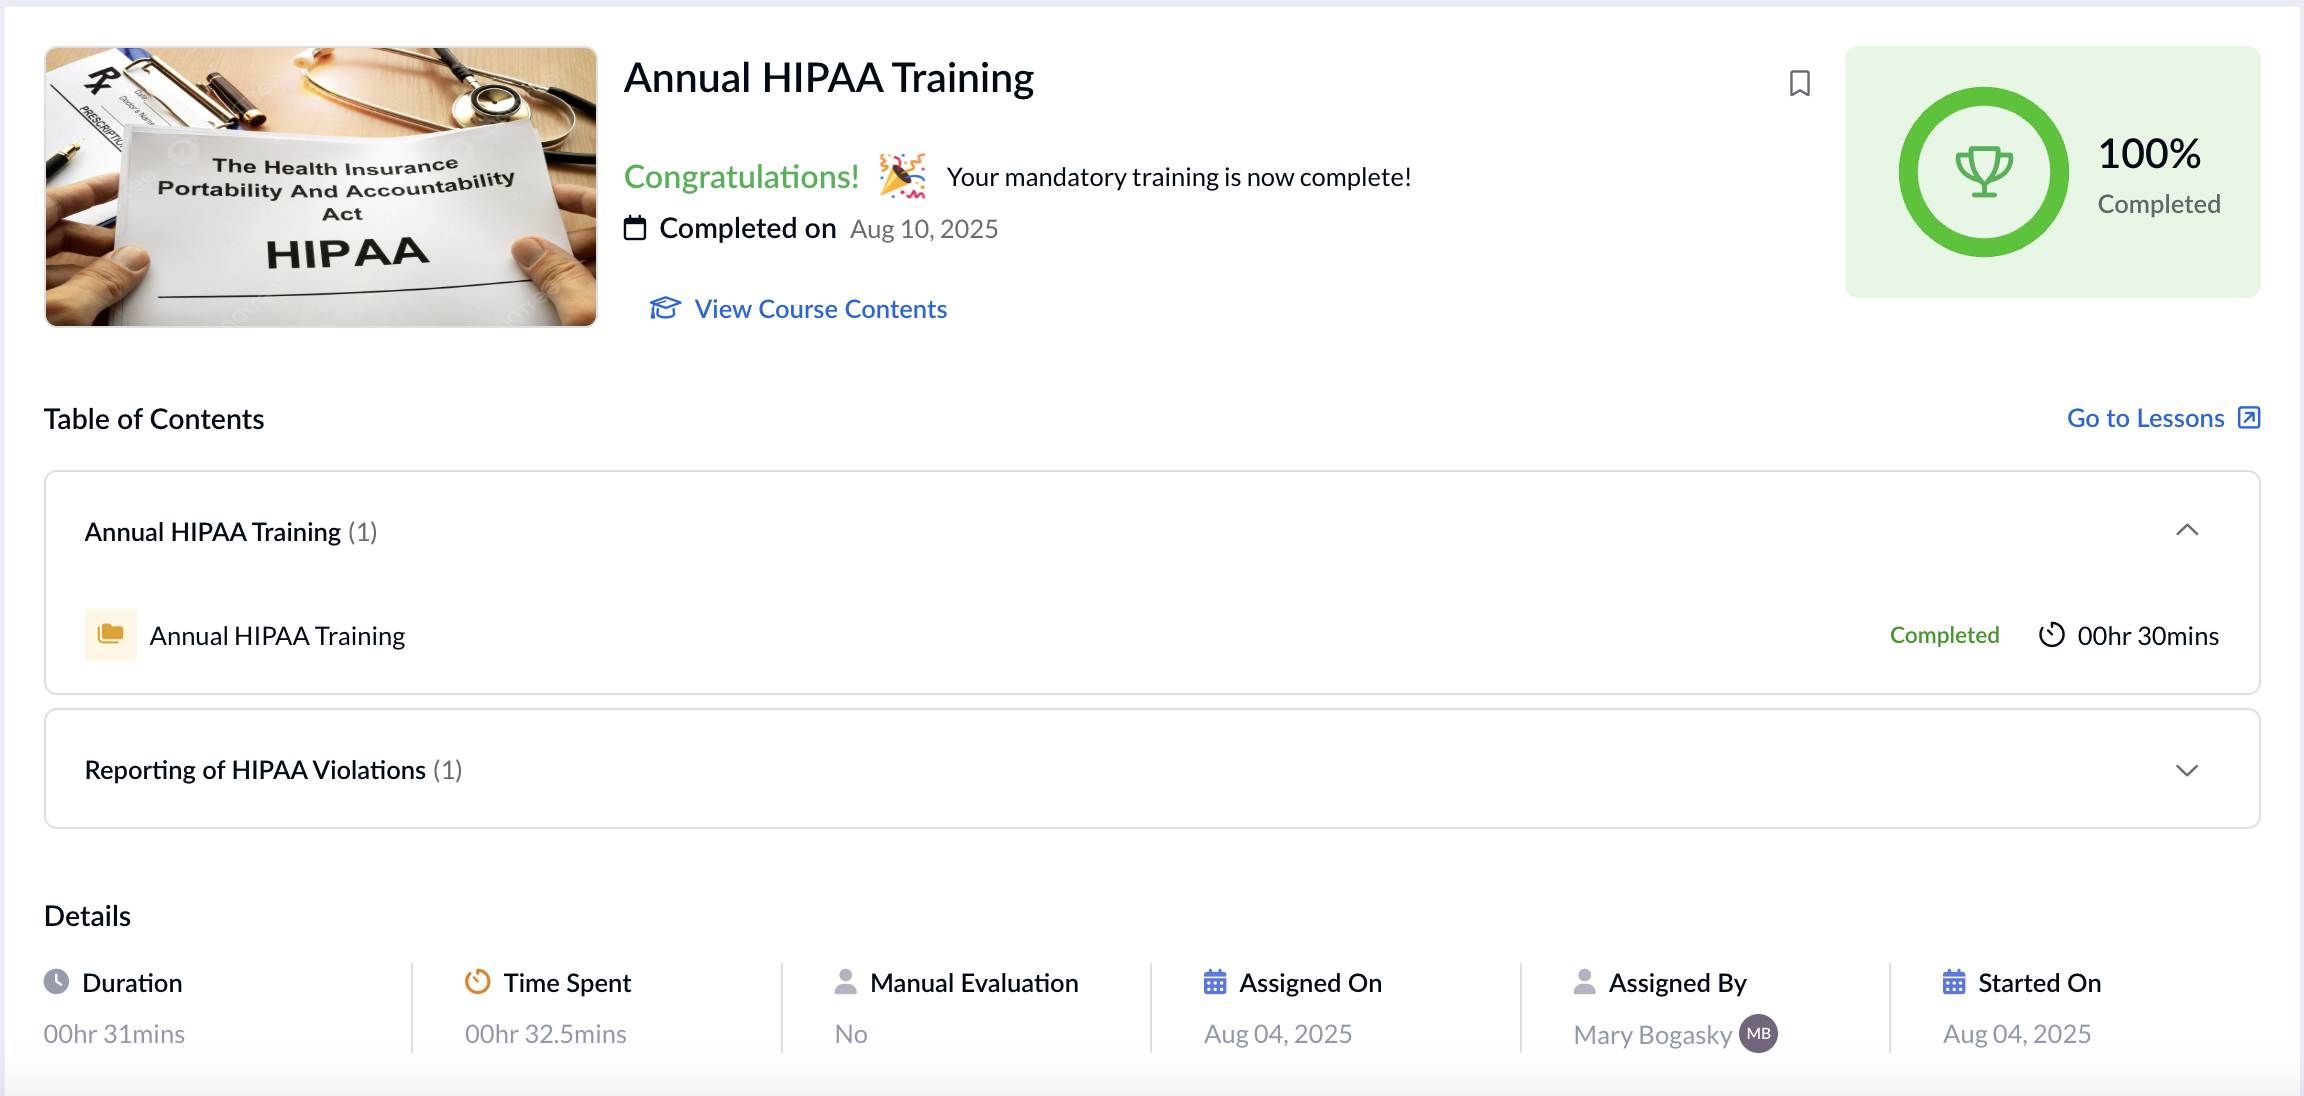Select the Table of Contents heading
This screenshot has height=1096, width=2304.
(153, 418)
